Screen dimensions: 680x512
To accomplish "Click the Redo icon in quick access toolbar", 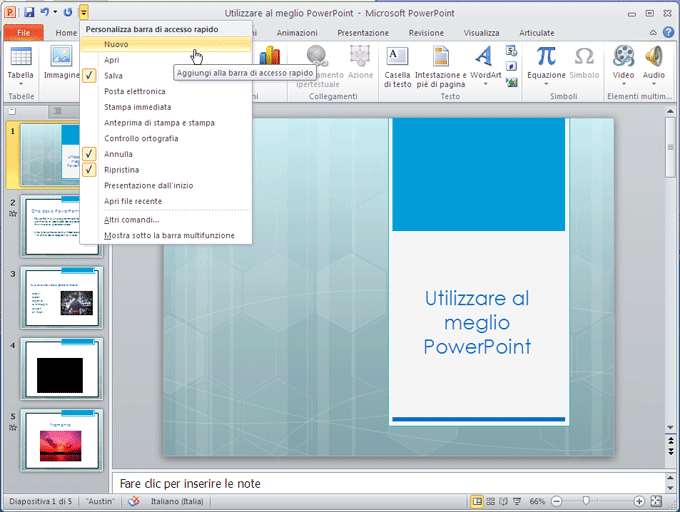I will coord(68,12).
